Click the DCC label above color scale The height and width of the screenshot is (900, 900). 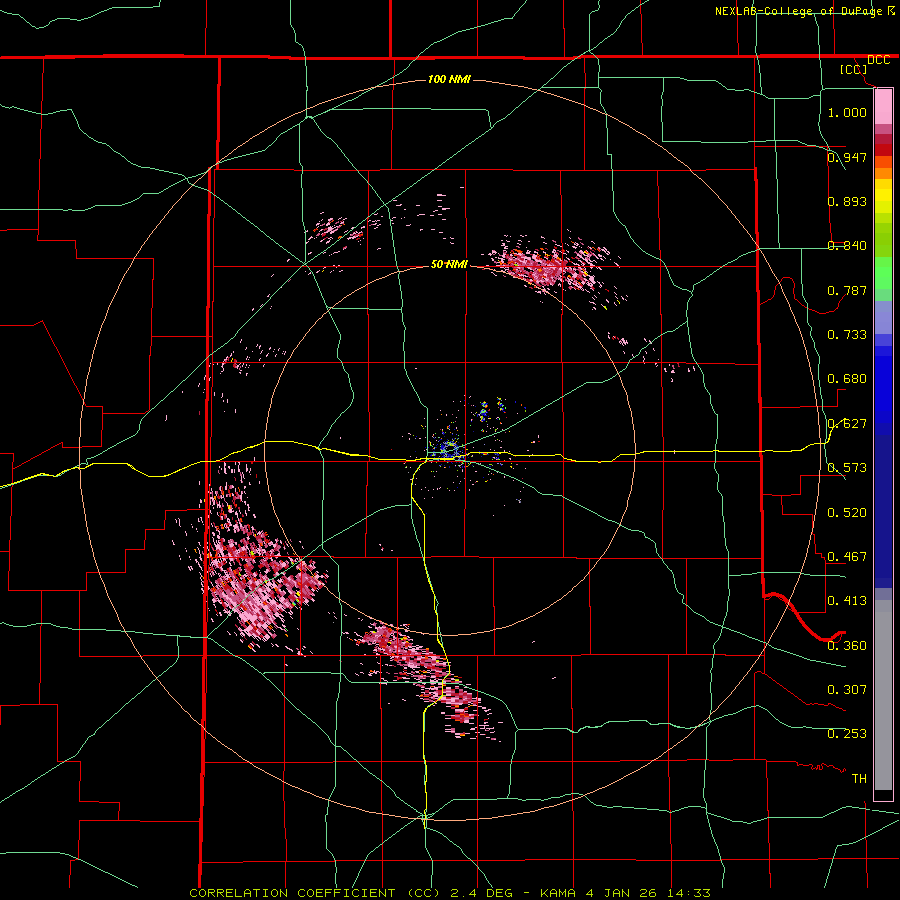[x=878, y=60]
